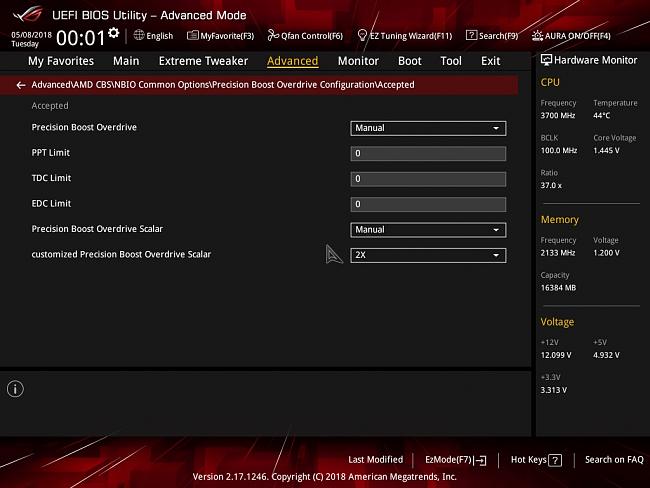Open the Monitor tab
Image resolution: width=650 pixels, height=488 pixels.
coord(358,61)
